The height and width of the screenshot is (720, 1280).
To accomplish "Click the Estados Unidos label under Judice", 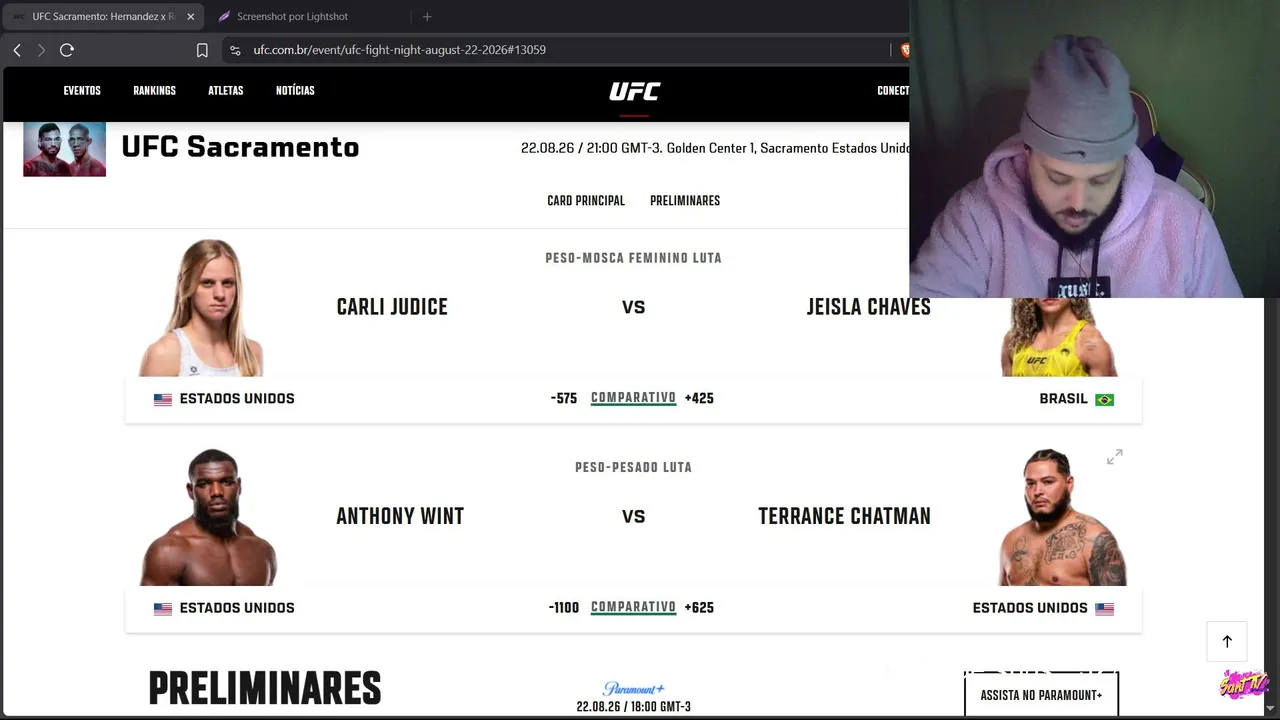I will point(237,399).
